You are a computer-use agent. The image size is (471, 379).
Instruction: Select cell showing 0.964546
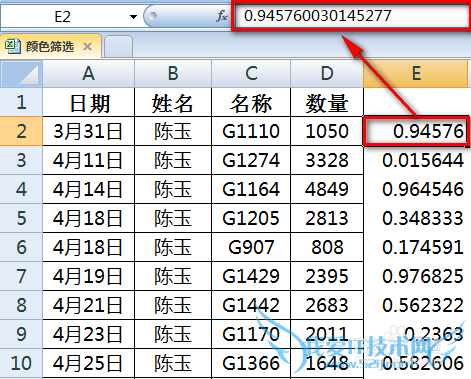(x=416, y=189)
